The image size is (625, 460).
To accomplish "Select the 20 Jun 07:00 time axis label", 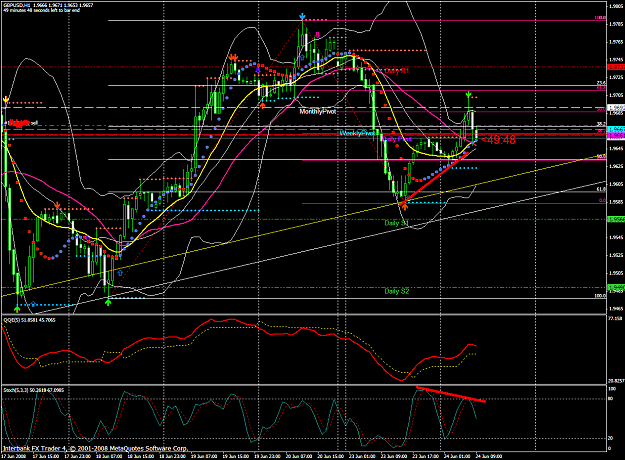I will point(299,456).
